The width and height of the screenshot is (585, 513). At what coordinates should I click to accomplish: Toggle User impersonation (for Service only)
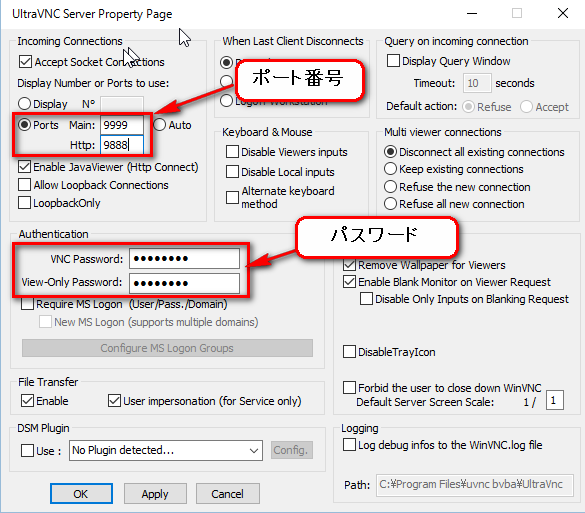(x=114, y=401)
